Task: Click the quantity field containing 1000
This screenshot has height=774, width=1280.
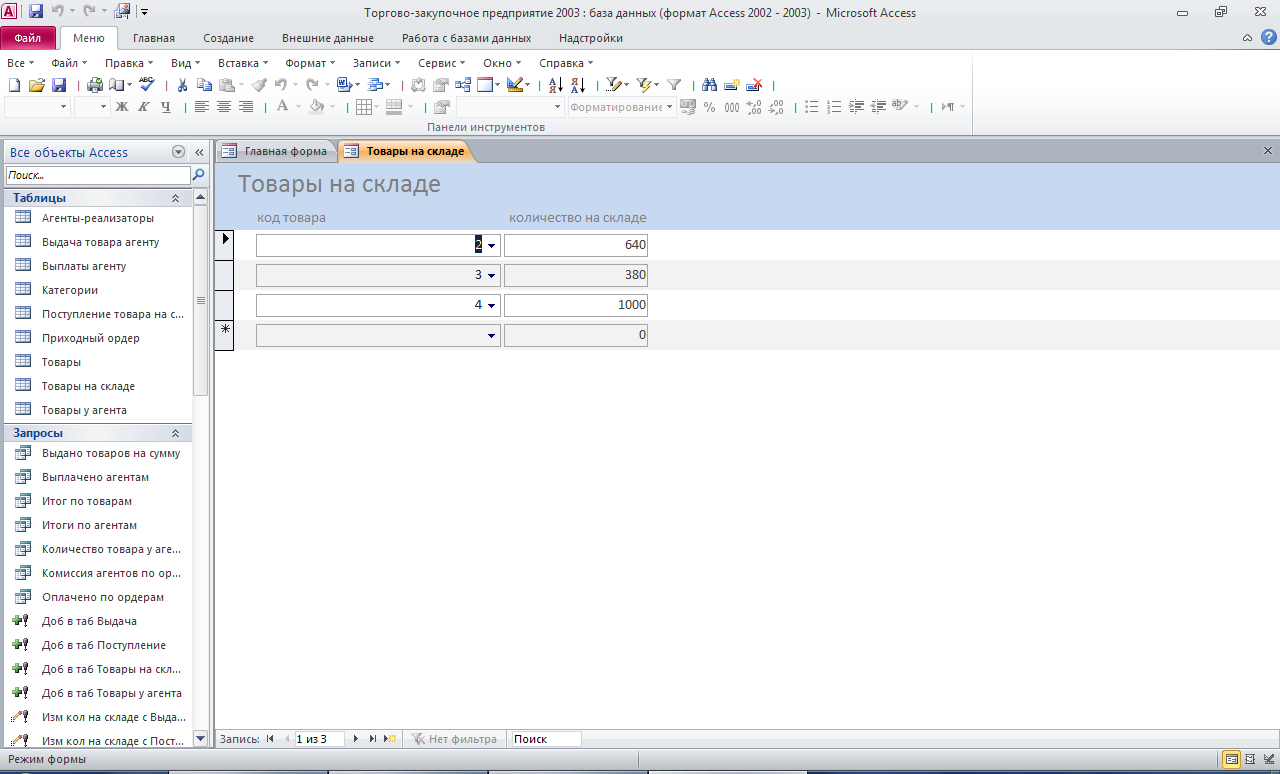Action: 576,305
